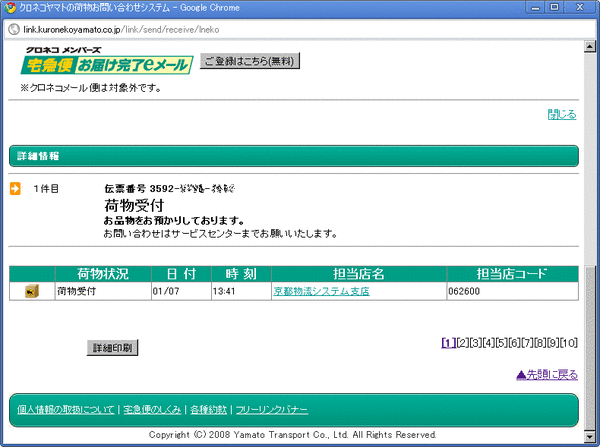Click the 荷物受付 status cell in table
600x447 pixels.
pyautogui.click(x=103, y=291)
